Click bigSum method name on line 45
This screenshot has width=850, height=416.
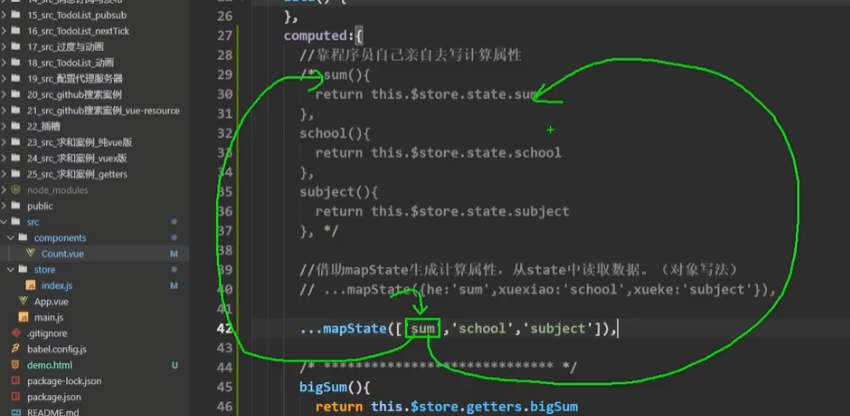tap(323, 387)
